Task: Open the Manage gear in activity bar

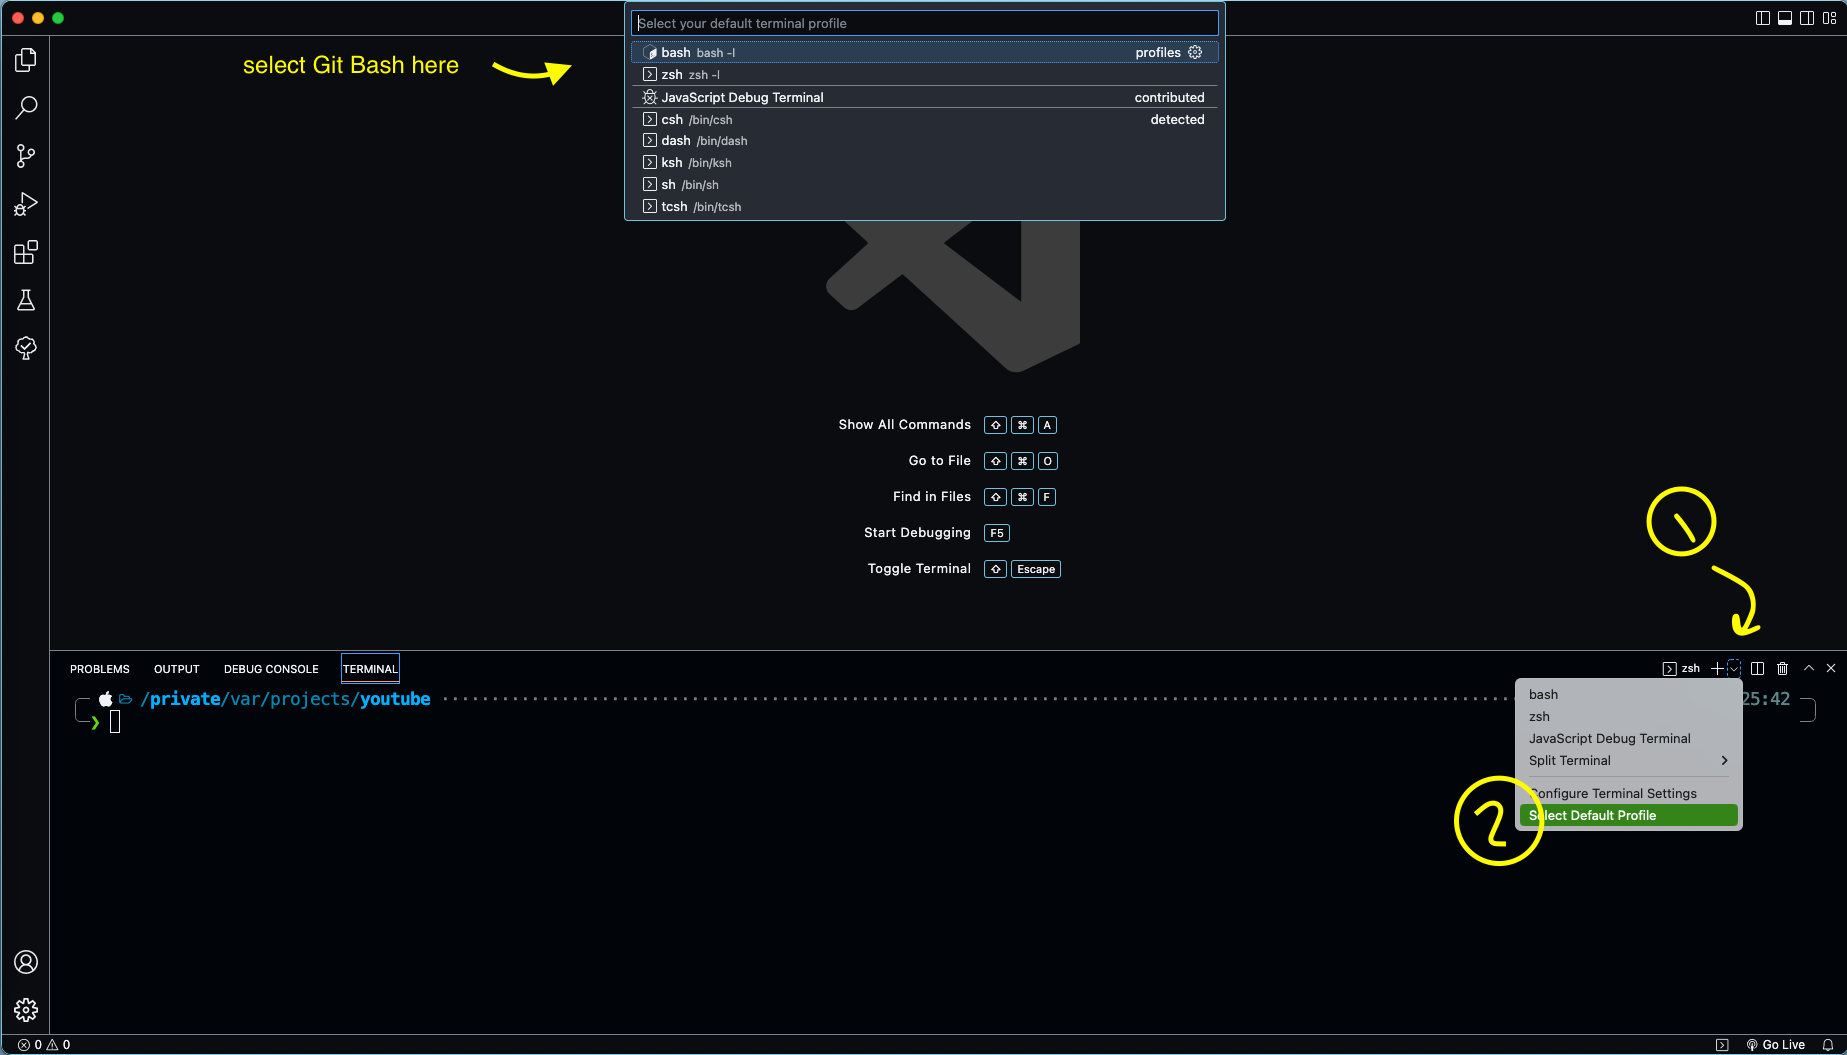Action: coord(26,1010)
